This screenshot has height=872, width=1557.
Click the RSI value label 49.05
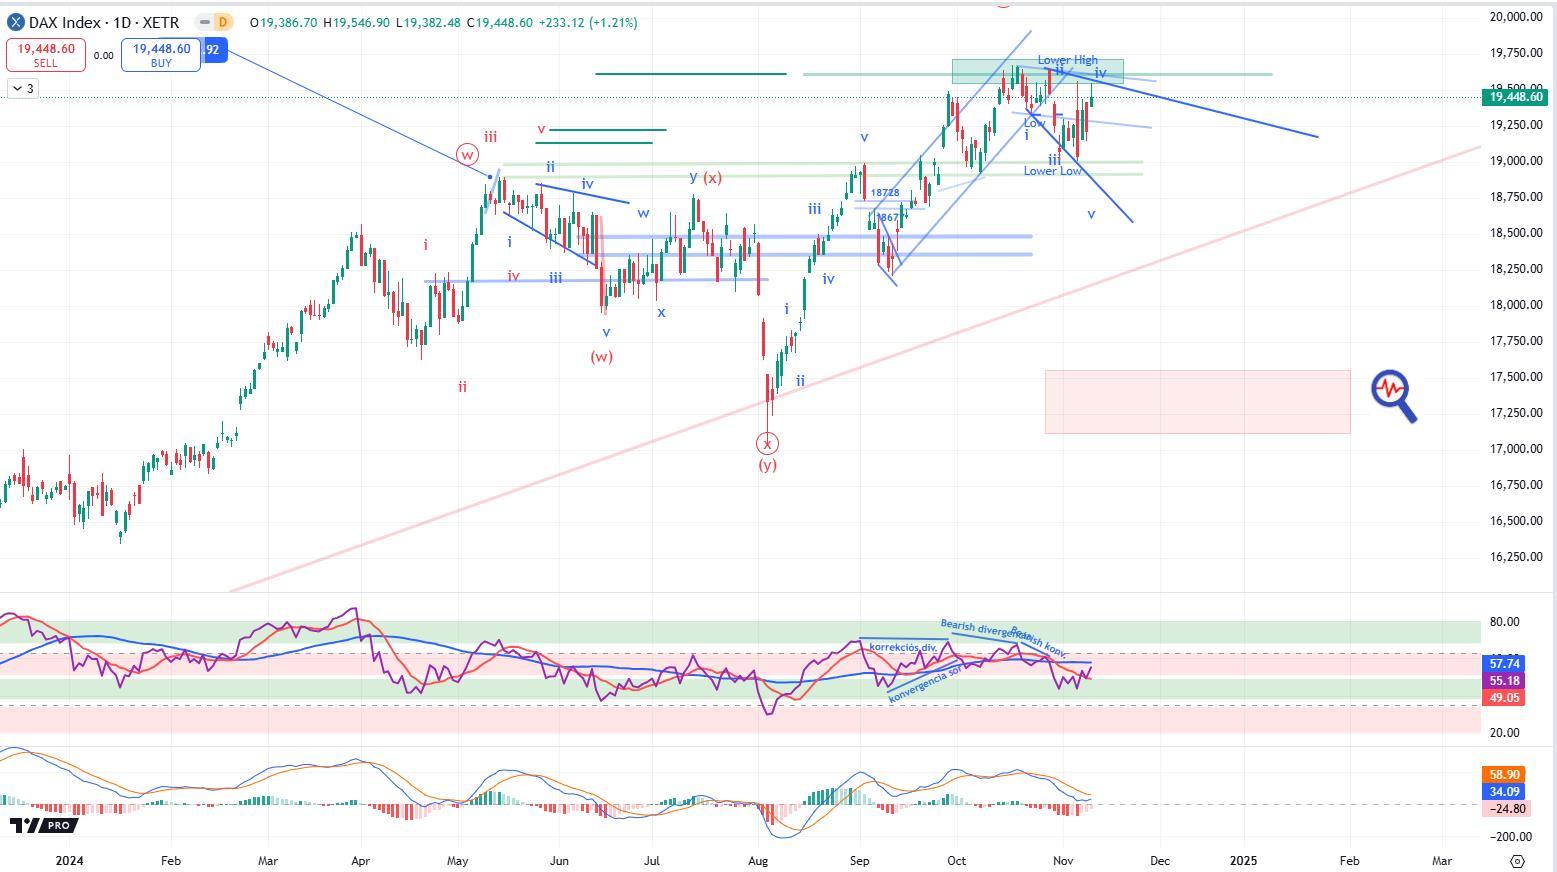pyautogui.click(x=1504, y=698)
